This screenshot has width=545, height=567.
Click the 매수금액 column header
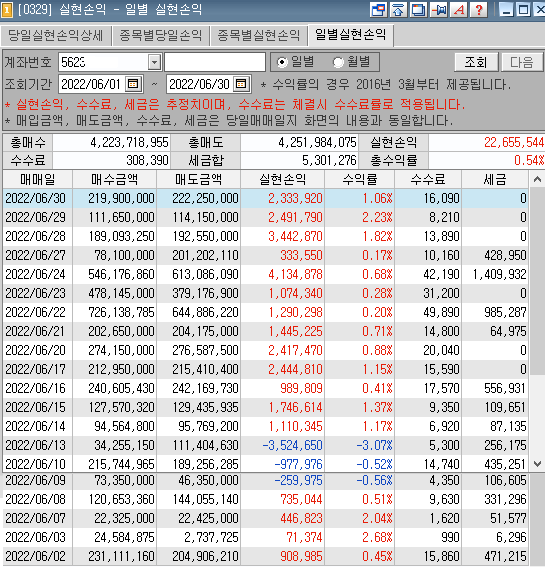click(115, 179)
